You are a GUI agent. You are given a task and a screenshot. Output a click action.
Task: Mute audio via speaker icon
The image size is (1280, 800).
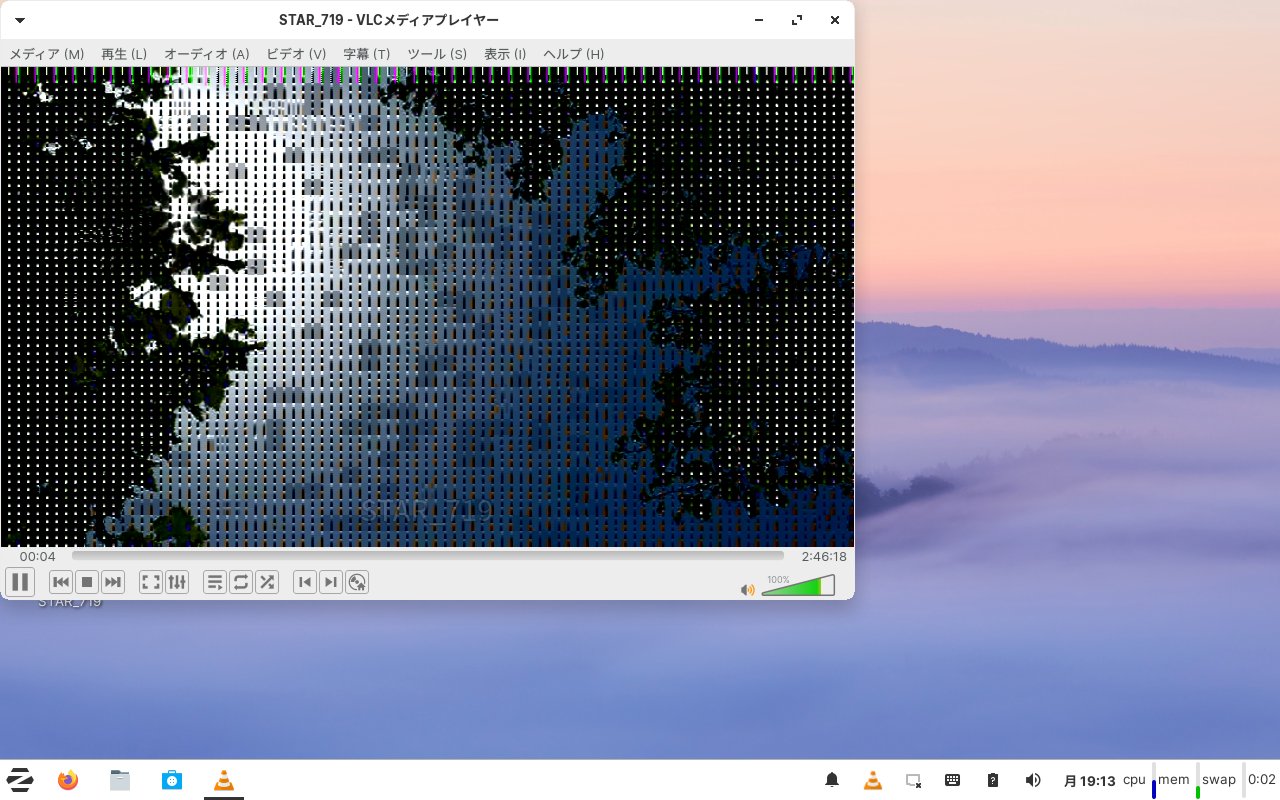tap(747, 590)
